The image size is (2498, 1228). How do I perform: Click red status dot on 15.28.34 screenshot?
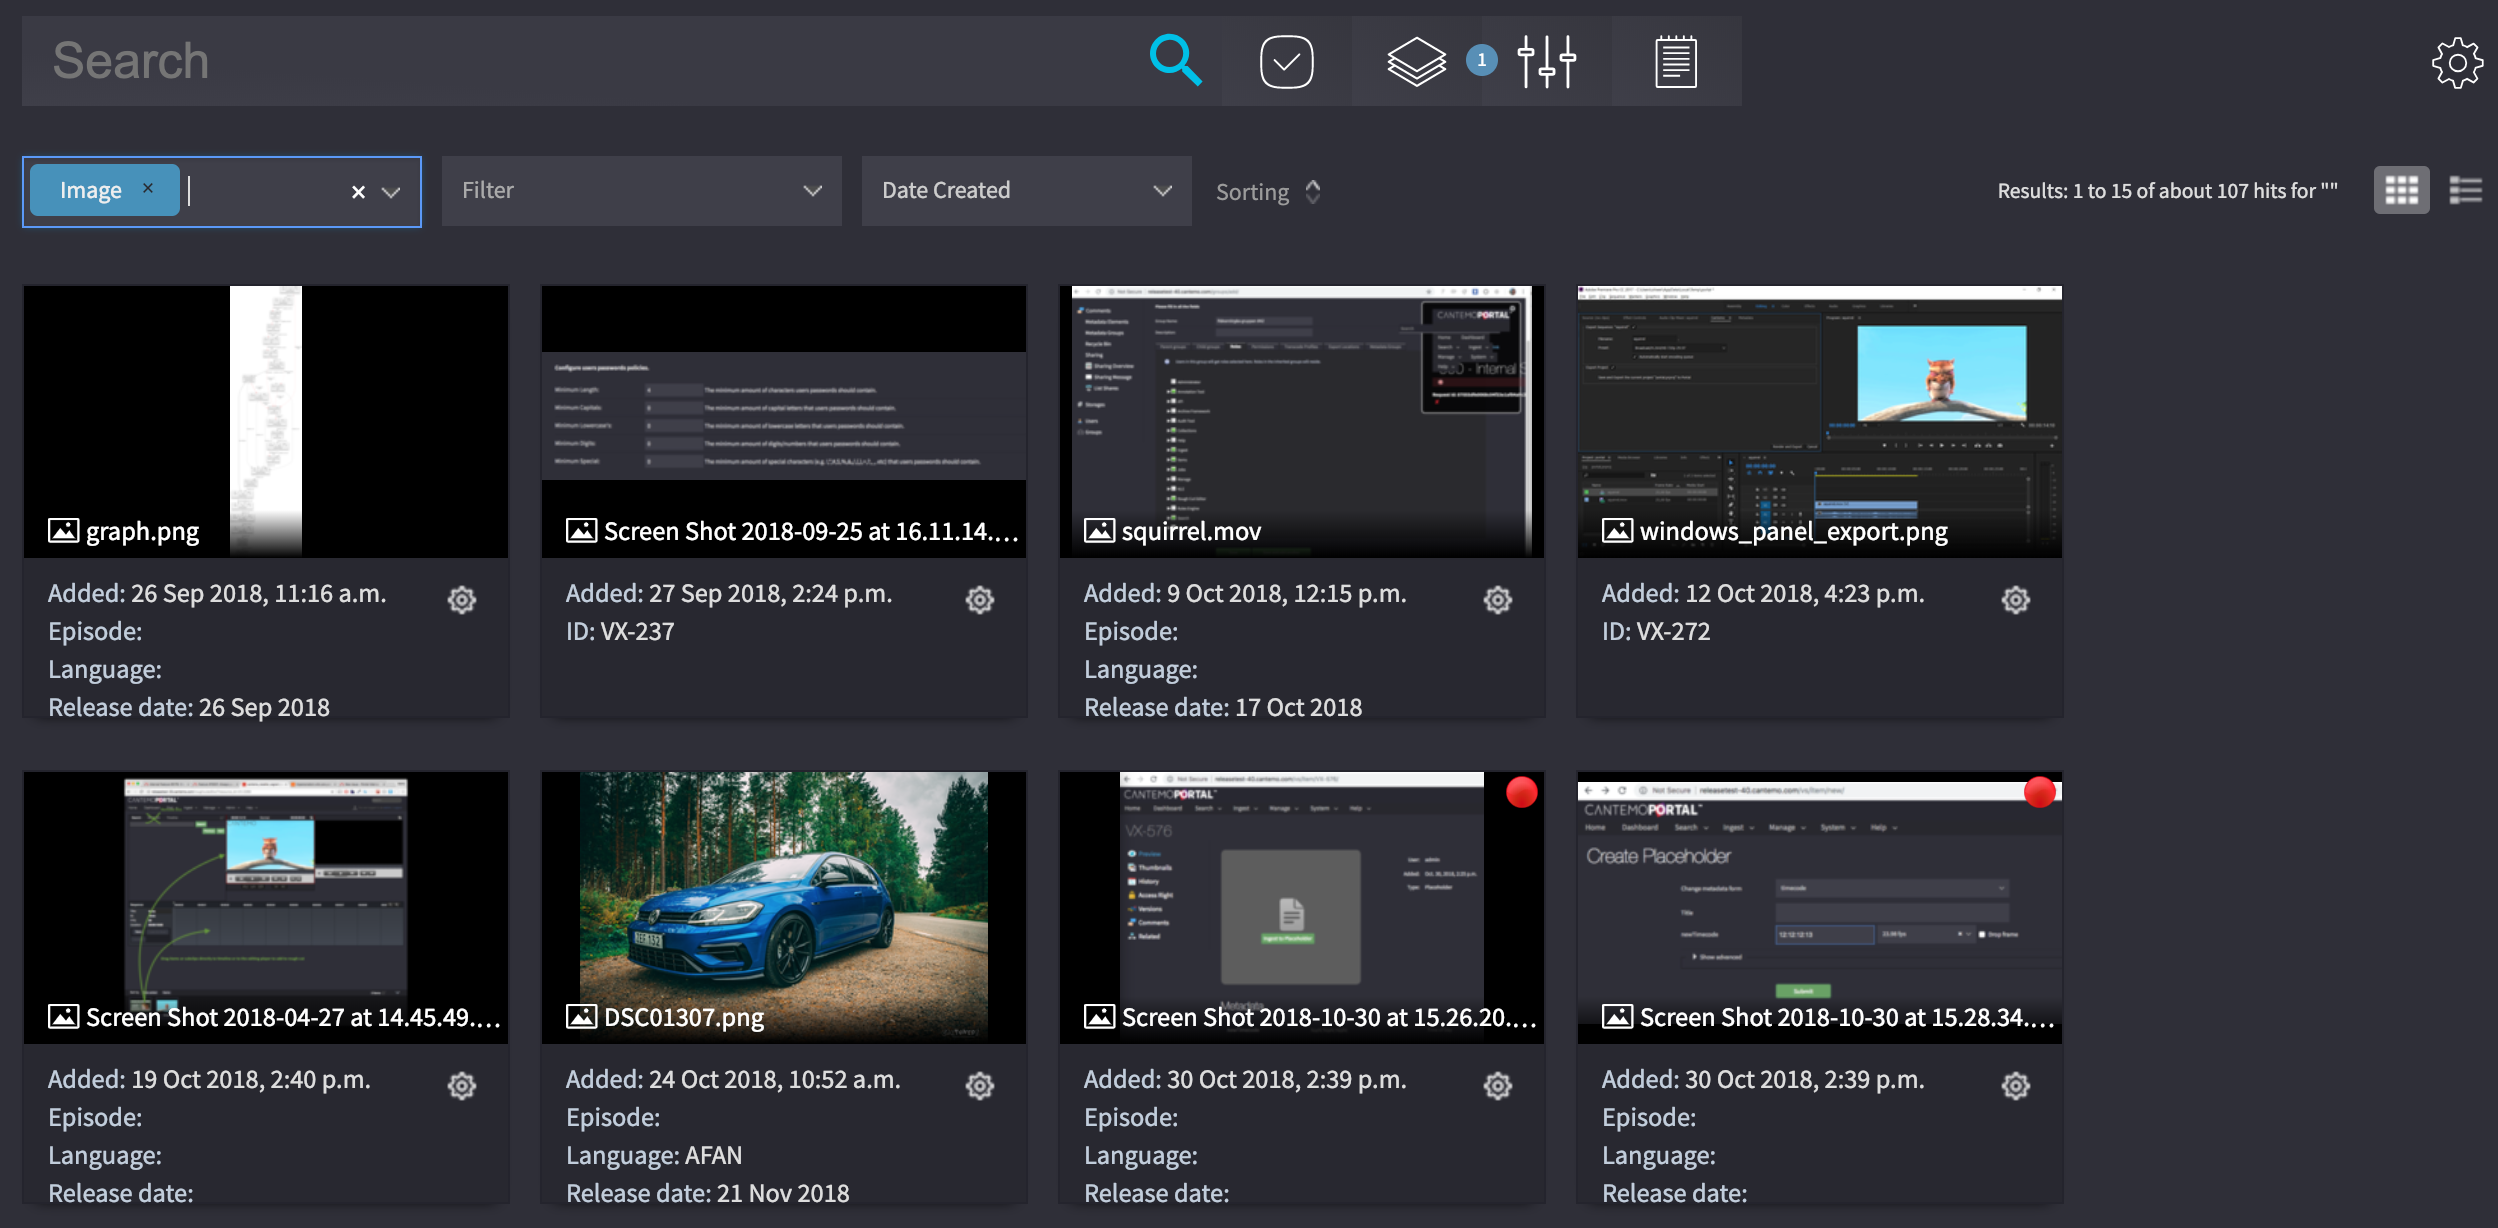point(2039,792)
